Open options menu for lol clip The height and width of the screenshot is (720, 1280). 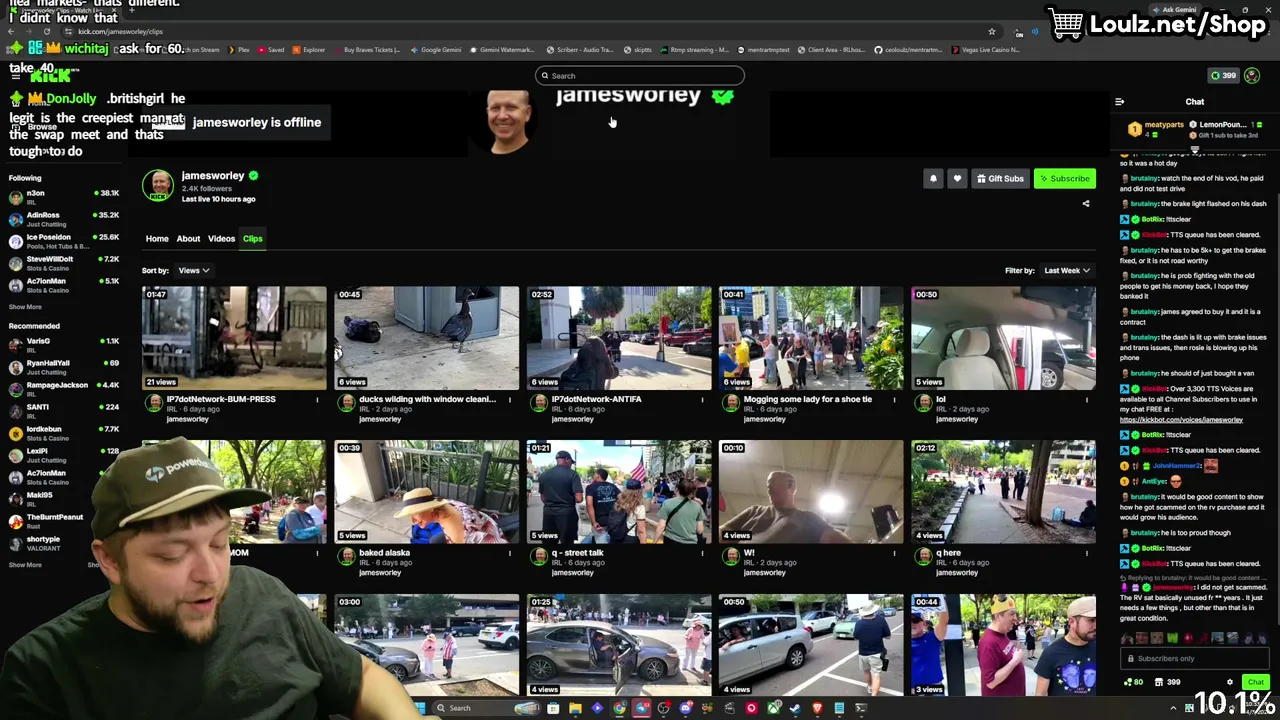coord(1087,399)
